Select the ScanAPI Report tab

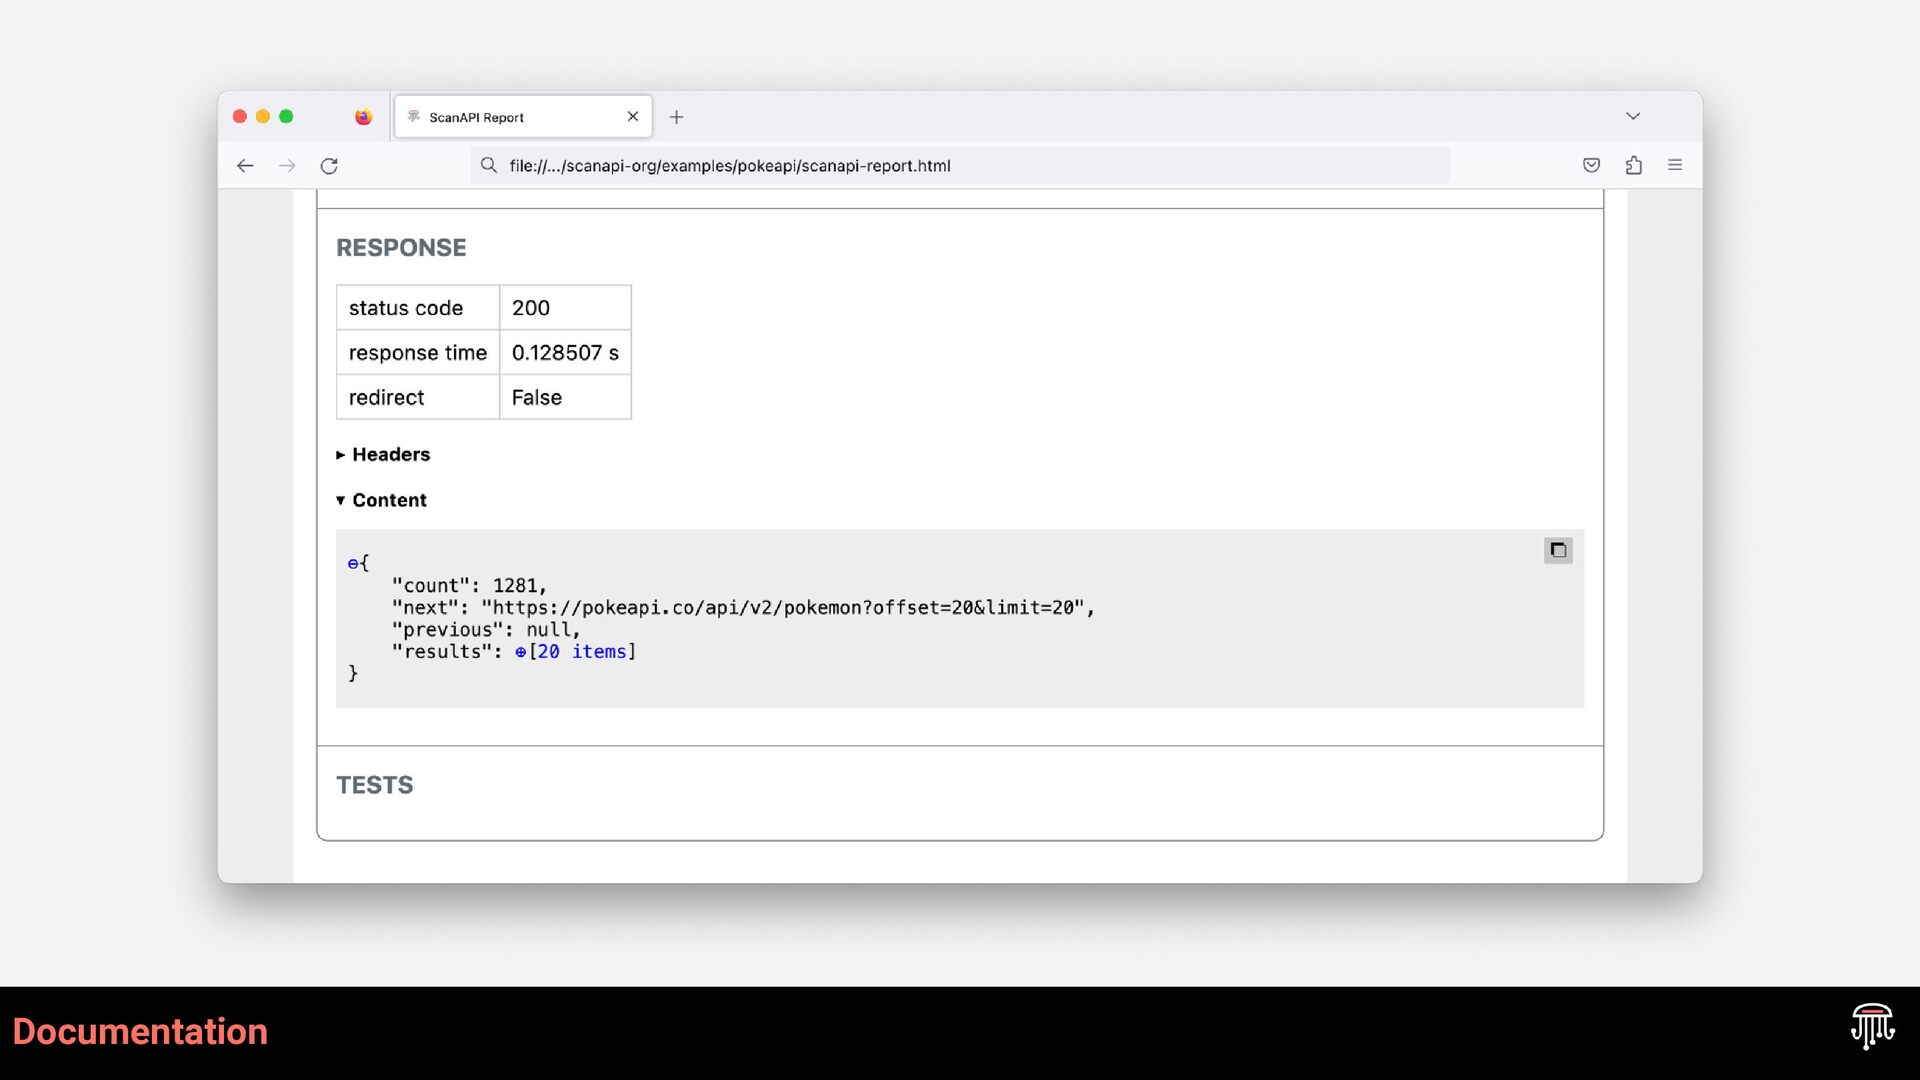point(500,117)
